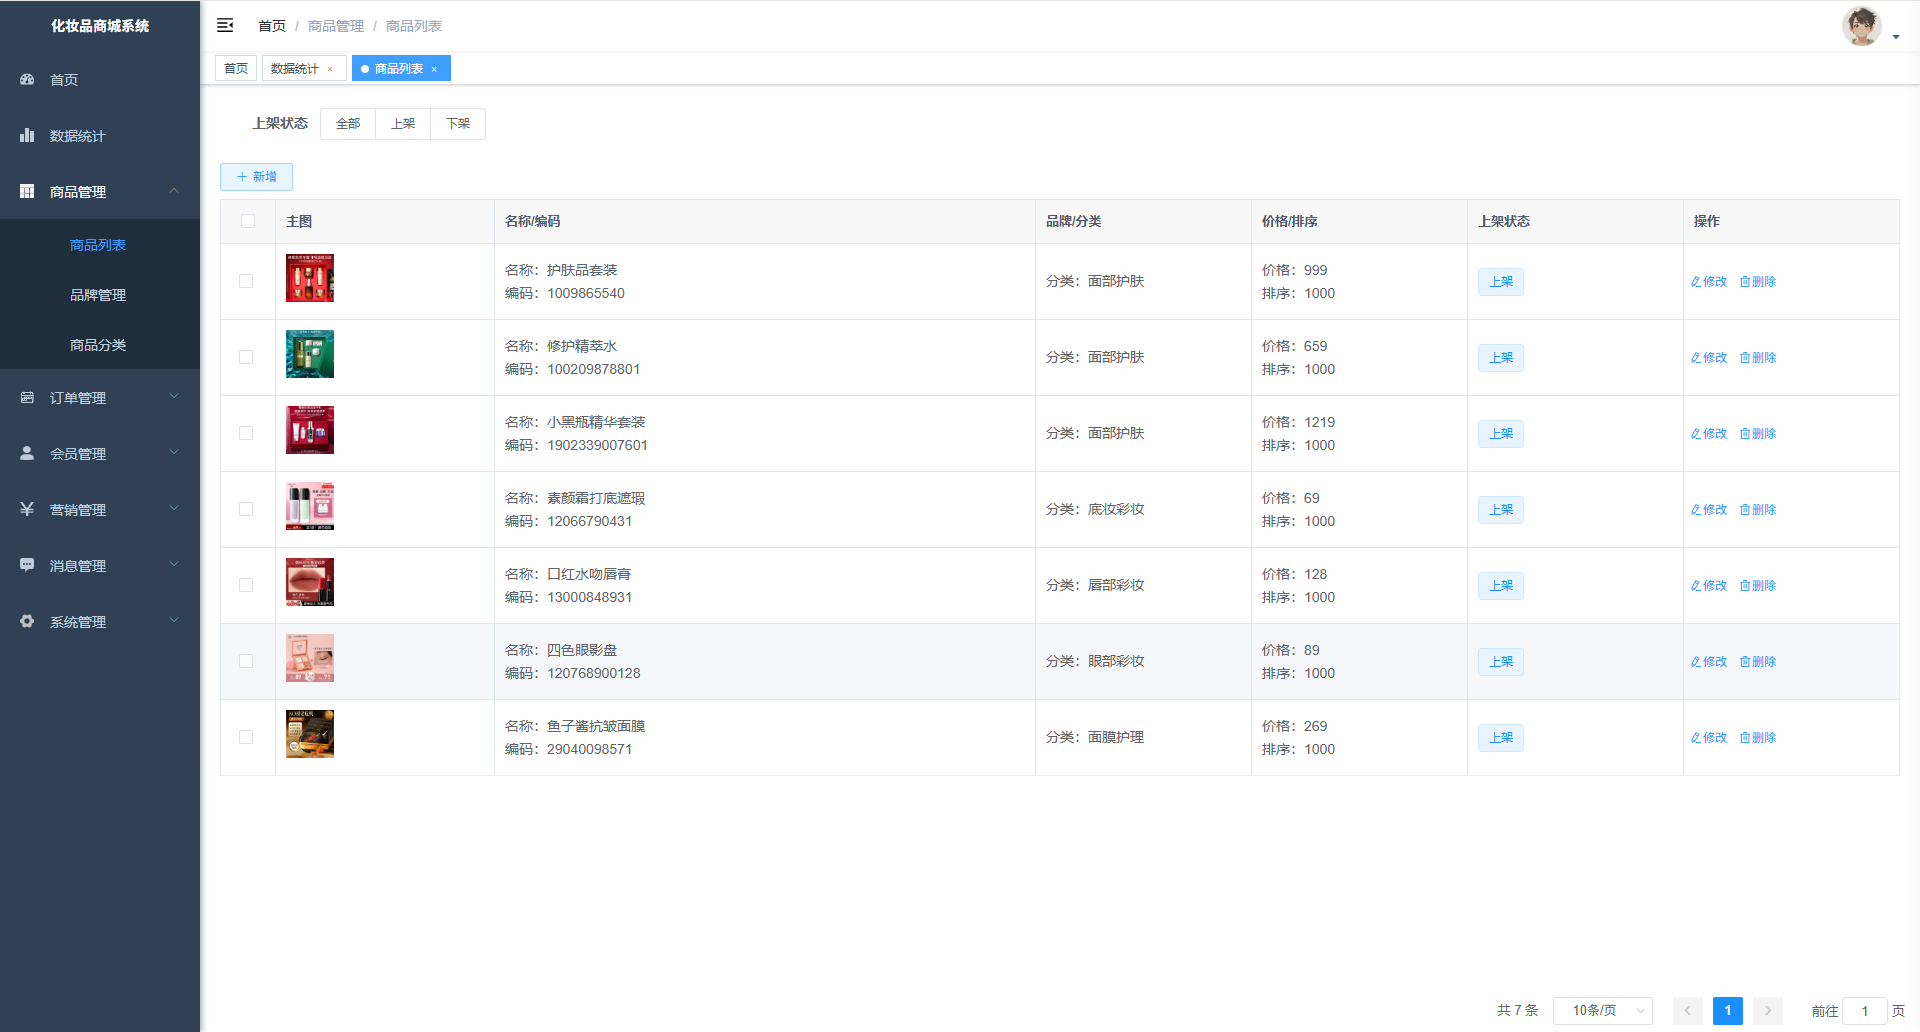
Task: Click the 会员管理 person icon
Action: [x=27, y=453]
